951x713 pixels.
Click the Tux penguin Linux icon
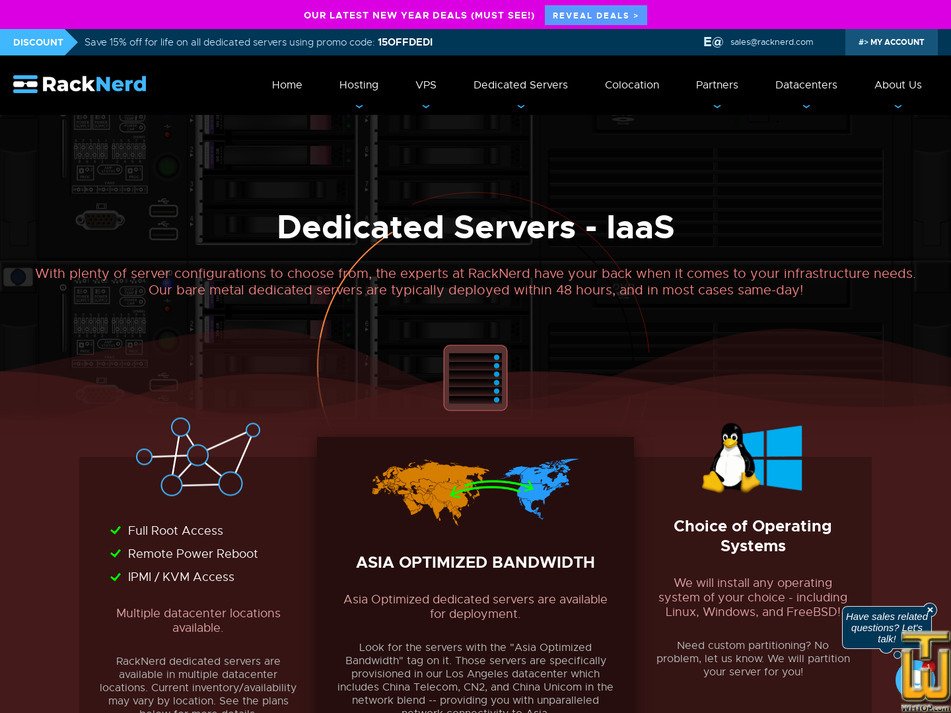click(728, 460)
